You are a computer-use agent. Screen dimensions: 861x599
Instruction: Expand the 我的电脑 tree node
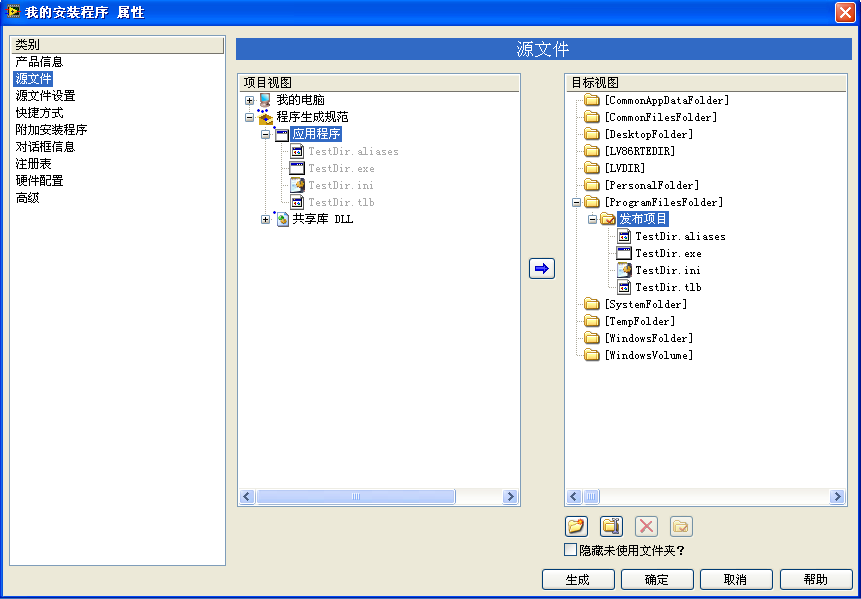pos(249,100)
